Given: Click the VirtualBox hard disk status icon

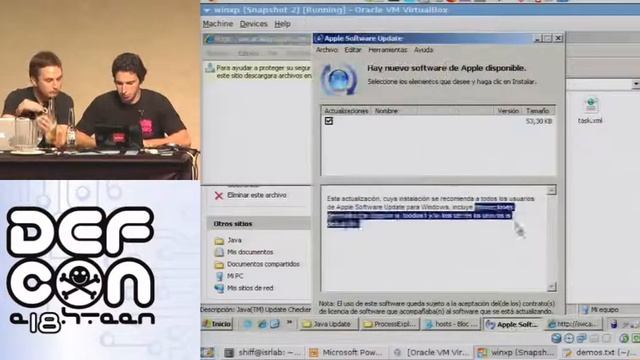Looking at the screenshot, I should [556, 338].
